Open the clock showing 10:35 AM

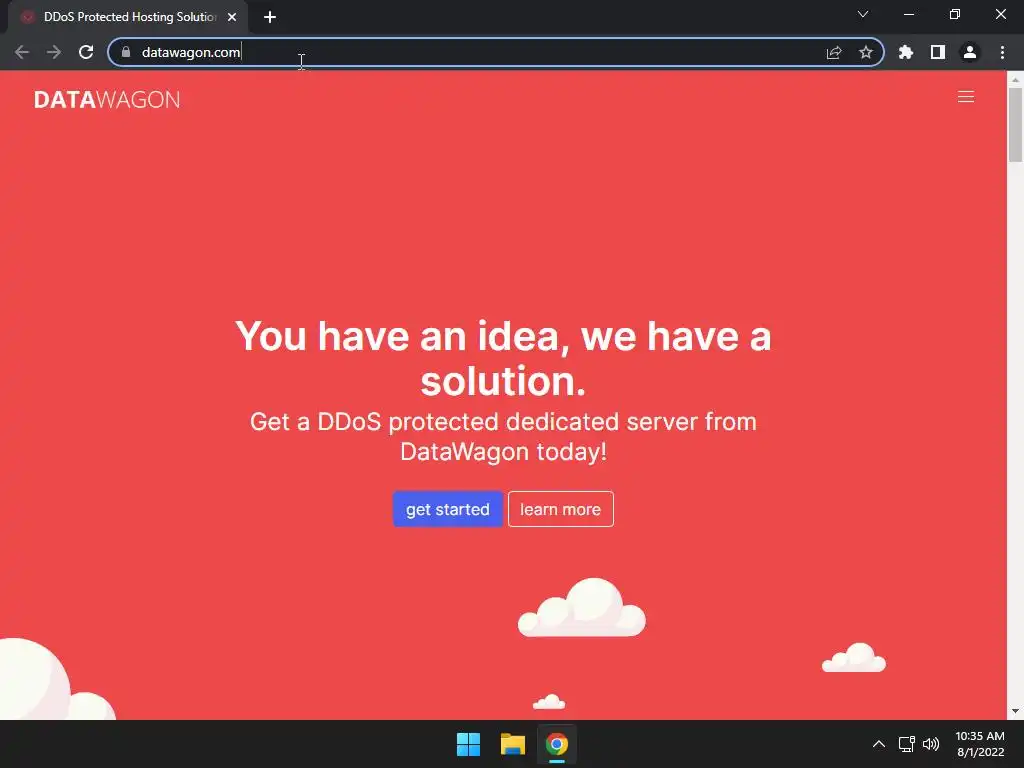[x=980, y=744]
